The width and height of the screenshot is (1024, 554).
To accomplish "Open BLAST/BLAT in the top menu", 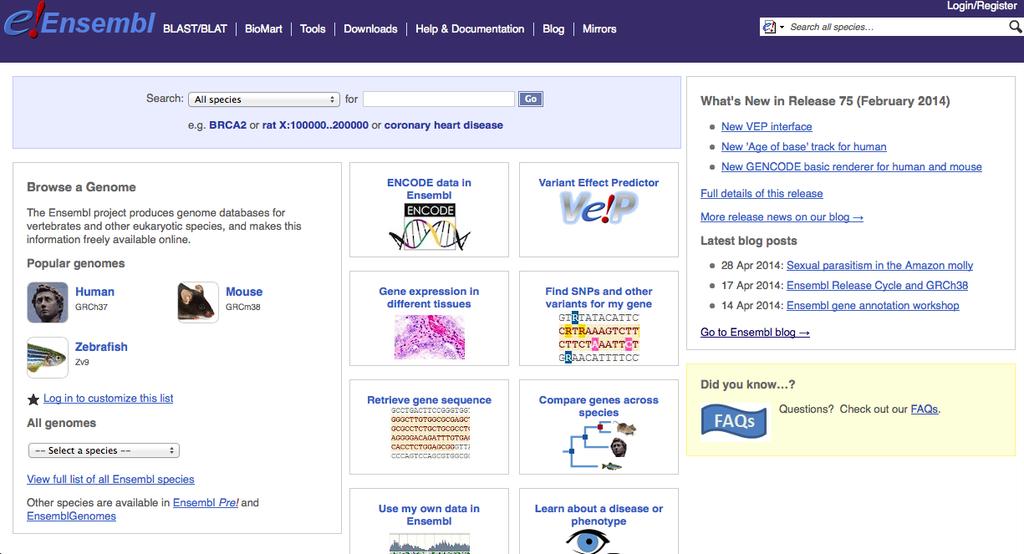I will click(x=195, y=29).
